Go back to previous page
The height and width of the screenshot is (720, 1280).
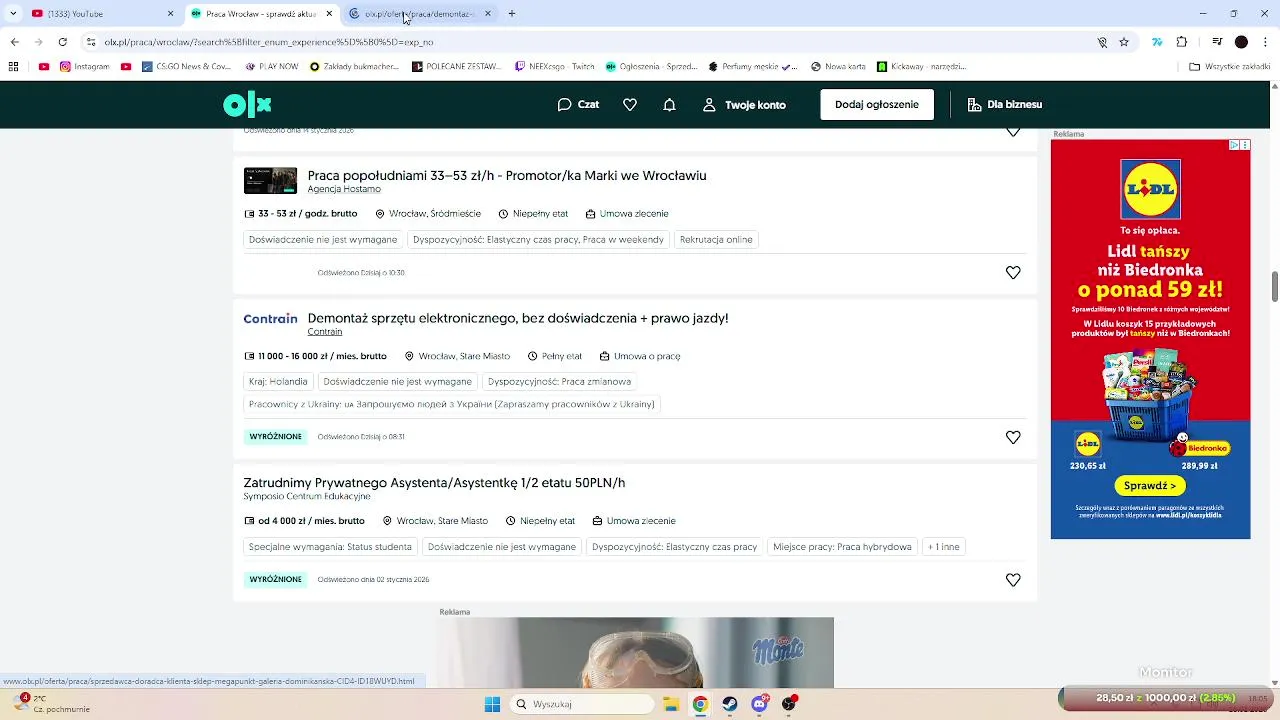tap(14, 42)
